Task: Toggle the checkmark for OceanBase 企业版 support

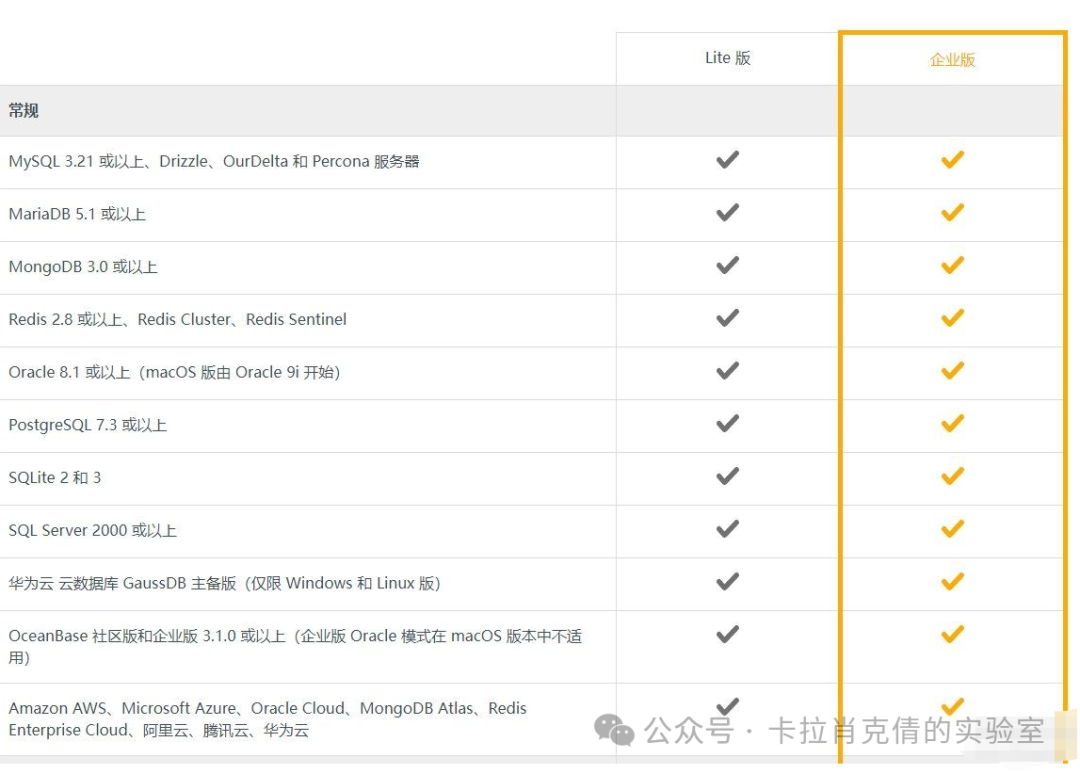Action: (951, 634)
